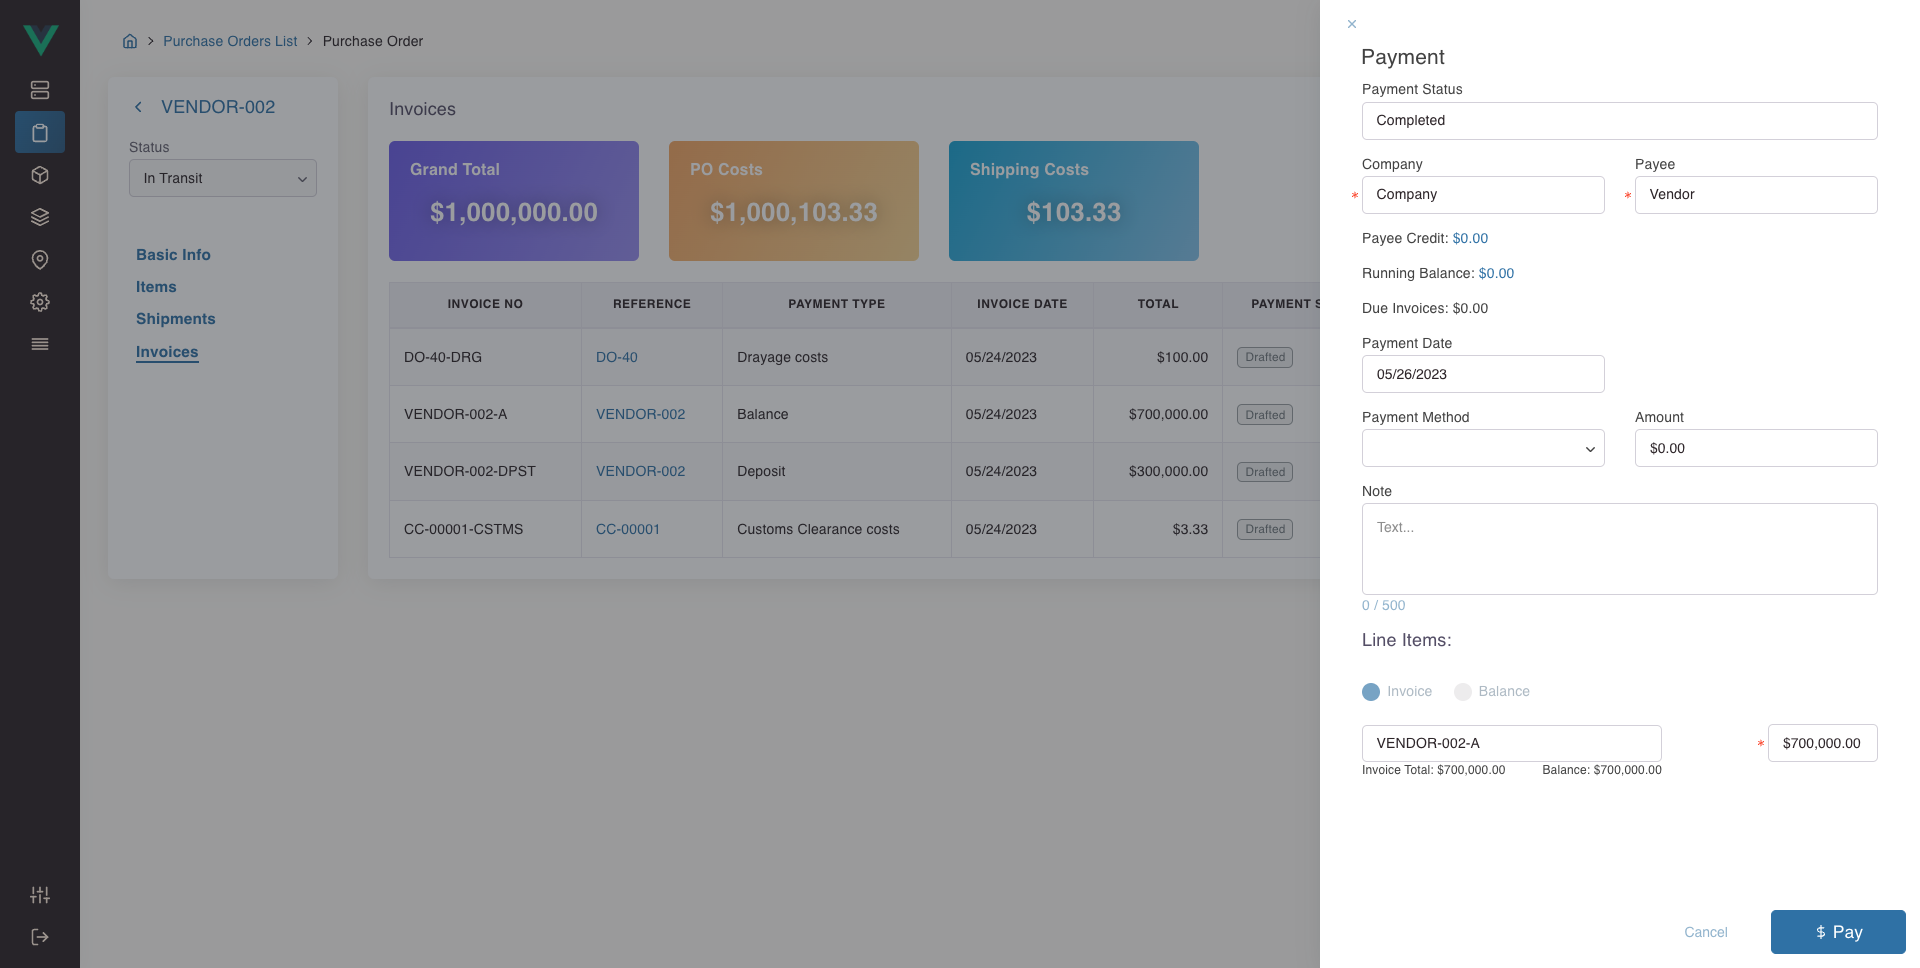Click the $700,000.00 line item amount field
Image resolution: width=1920 pixels, height=968 pixels.
pyautogui.click(x=1822, y=743)
